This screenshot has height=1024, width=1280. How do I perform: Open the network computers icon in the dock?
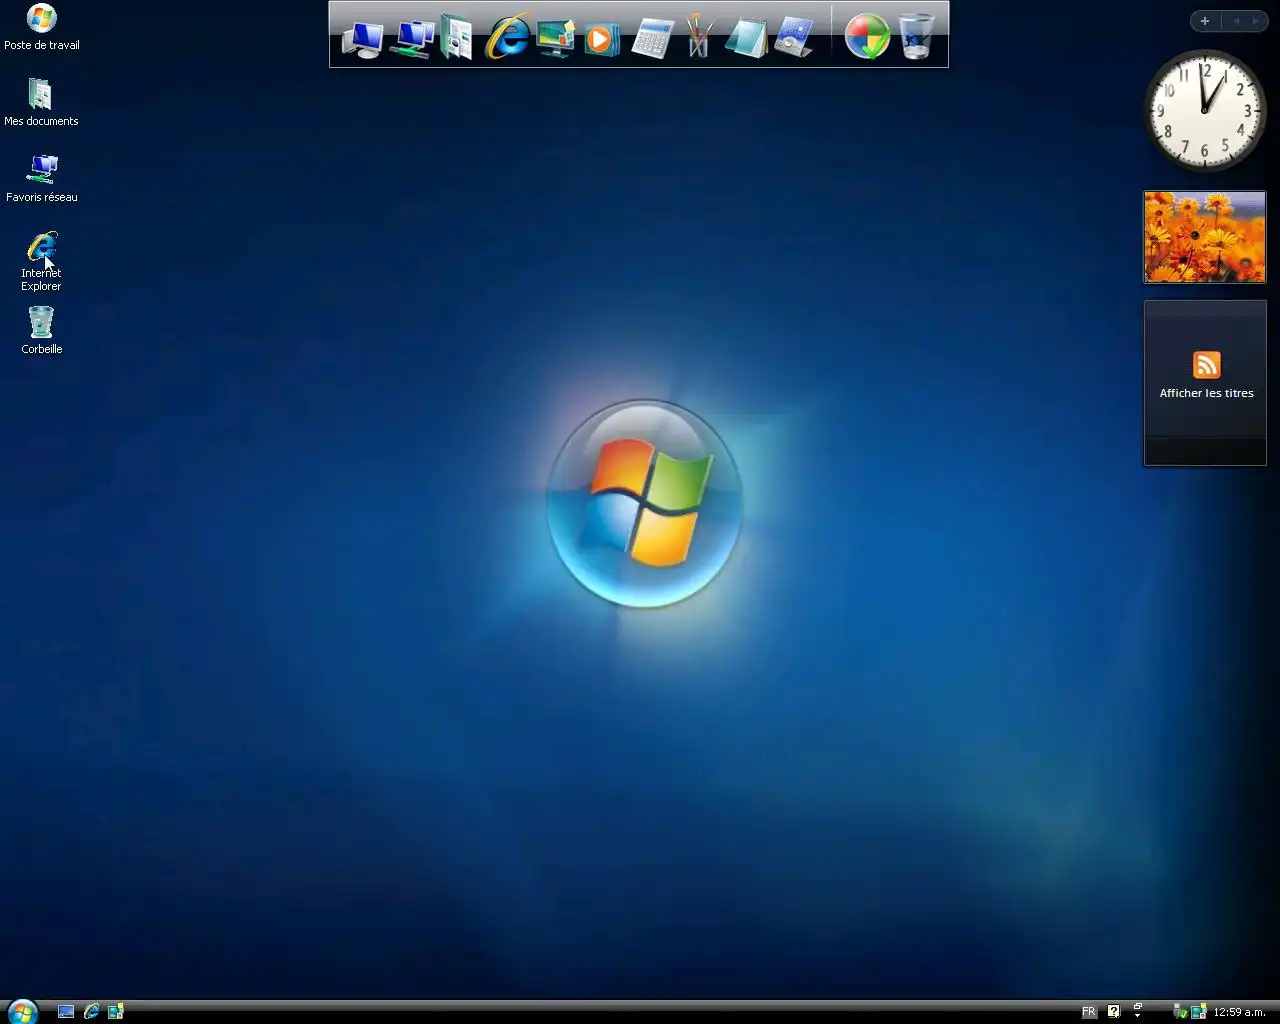coord(411,38)
